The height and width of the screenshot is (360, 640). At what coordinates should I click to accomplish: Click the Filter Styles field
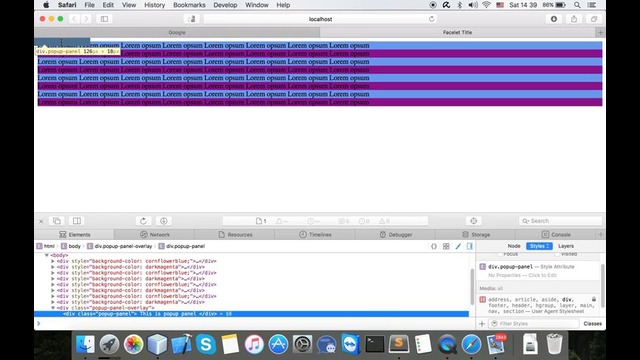tap(534, 324)
